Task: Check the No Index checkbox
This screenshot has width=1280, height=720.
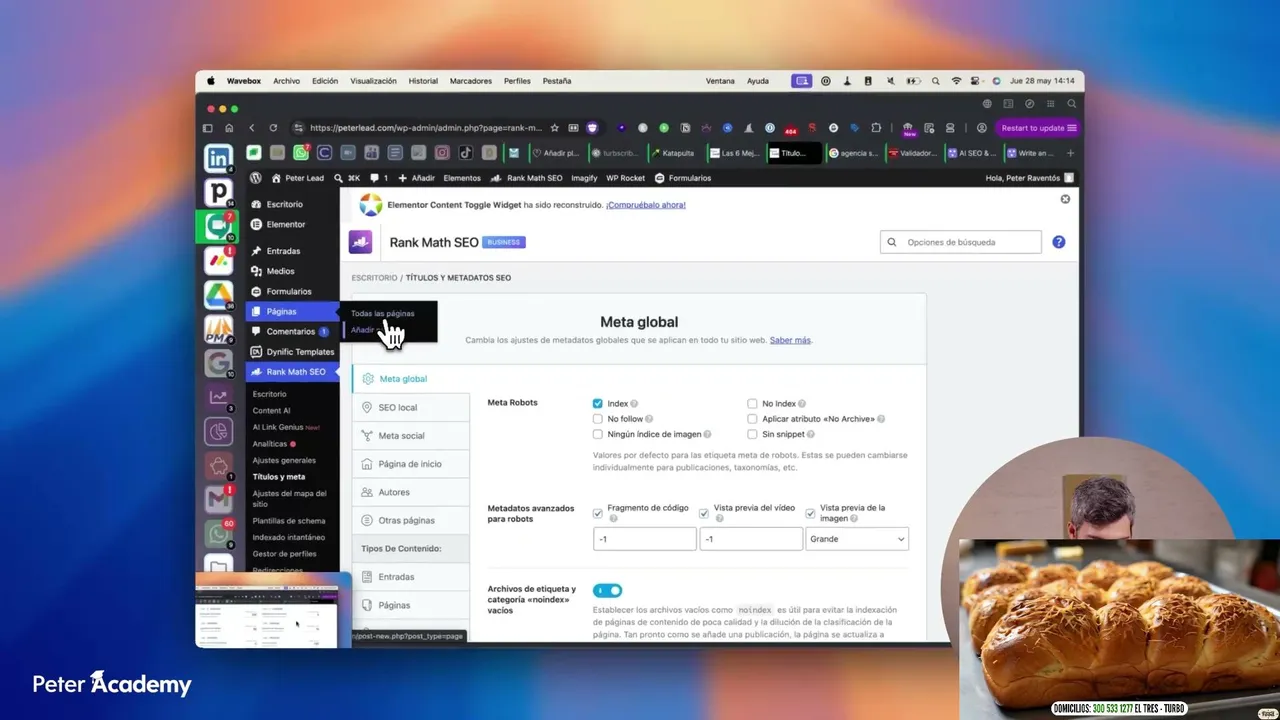Action: (x=753, y=404)
